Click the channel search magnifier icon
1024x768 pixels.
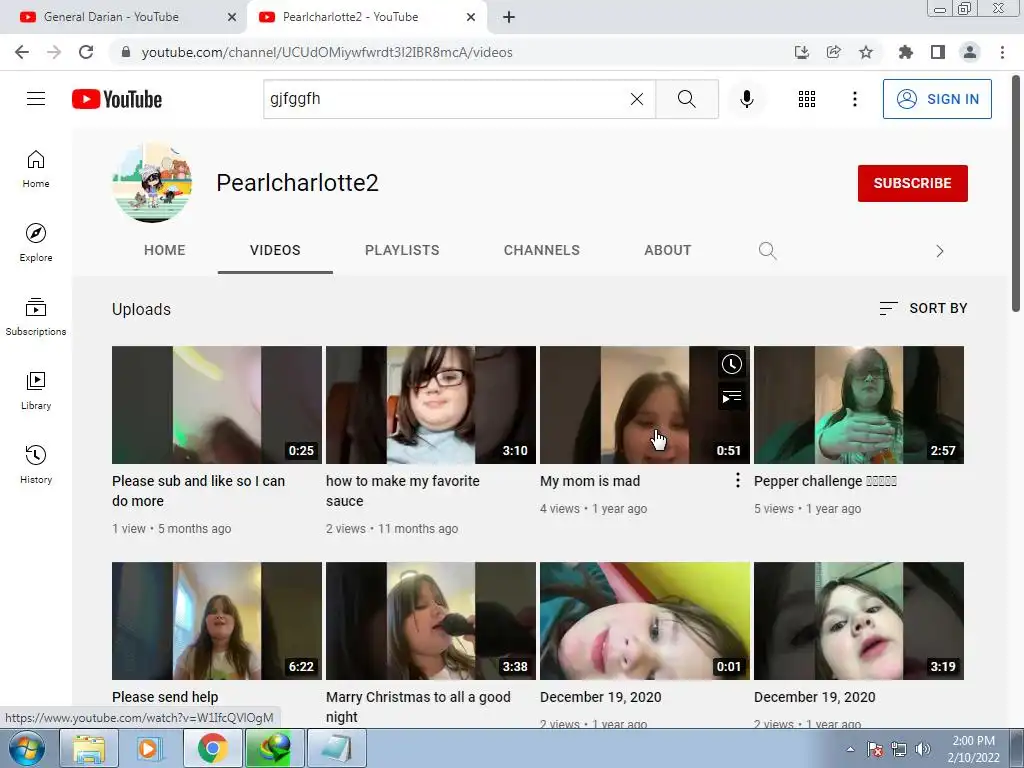click(767, 251)
